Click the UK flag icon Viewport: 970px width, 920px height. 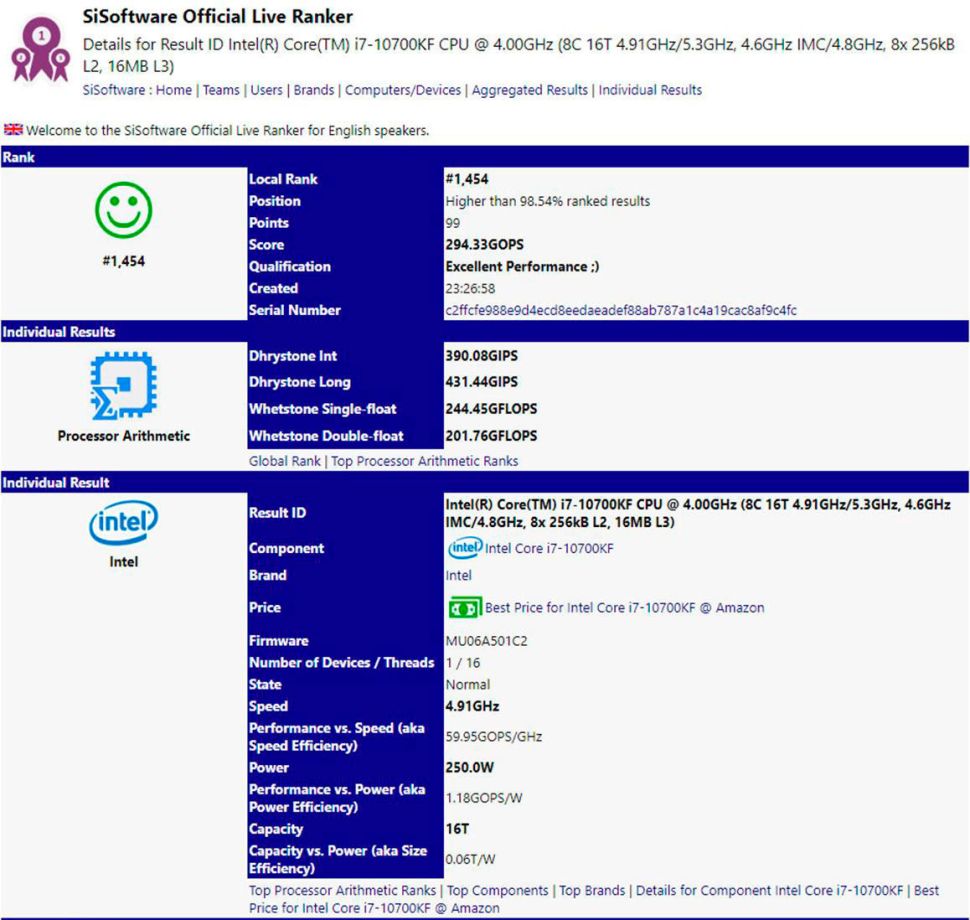(x=13, y=130)
